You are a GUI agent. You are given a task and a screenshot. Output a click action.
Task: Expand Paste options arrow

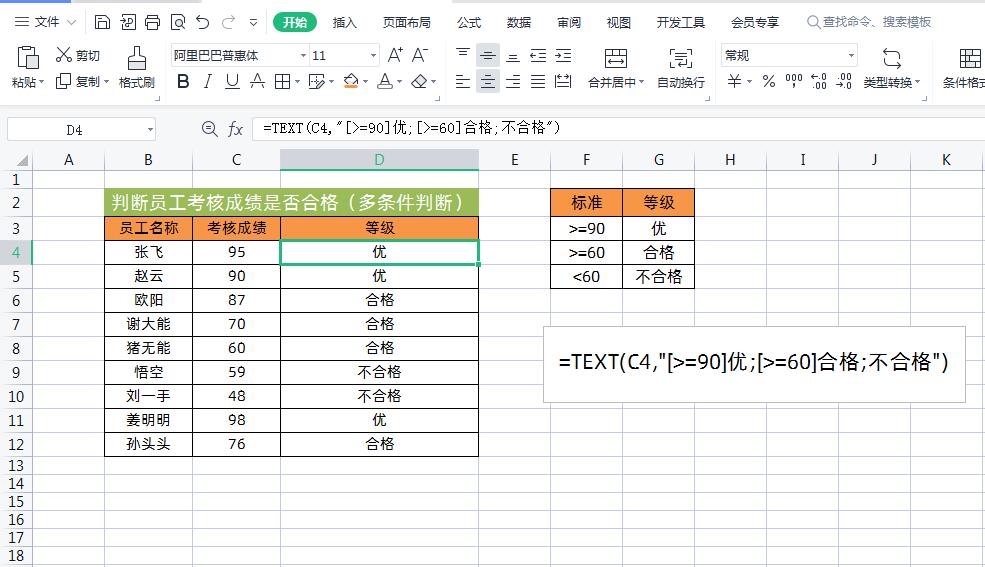pyautogui.click(x=41, y=82)
